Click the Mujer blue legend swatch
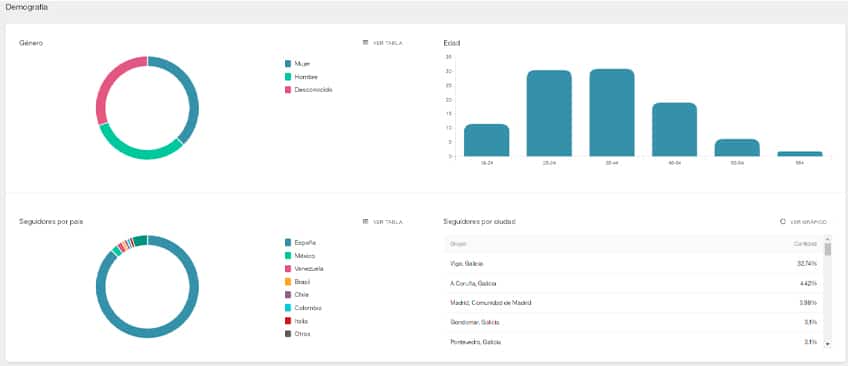 coord(288,64)
